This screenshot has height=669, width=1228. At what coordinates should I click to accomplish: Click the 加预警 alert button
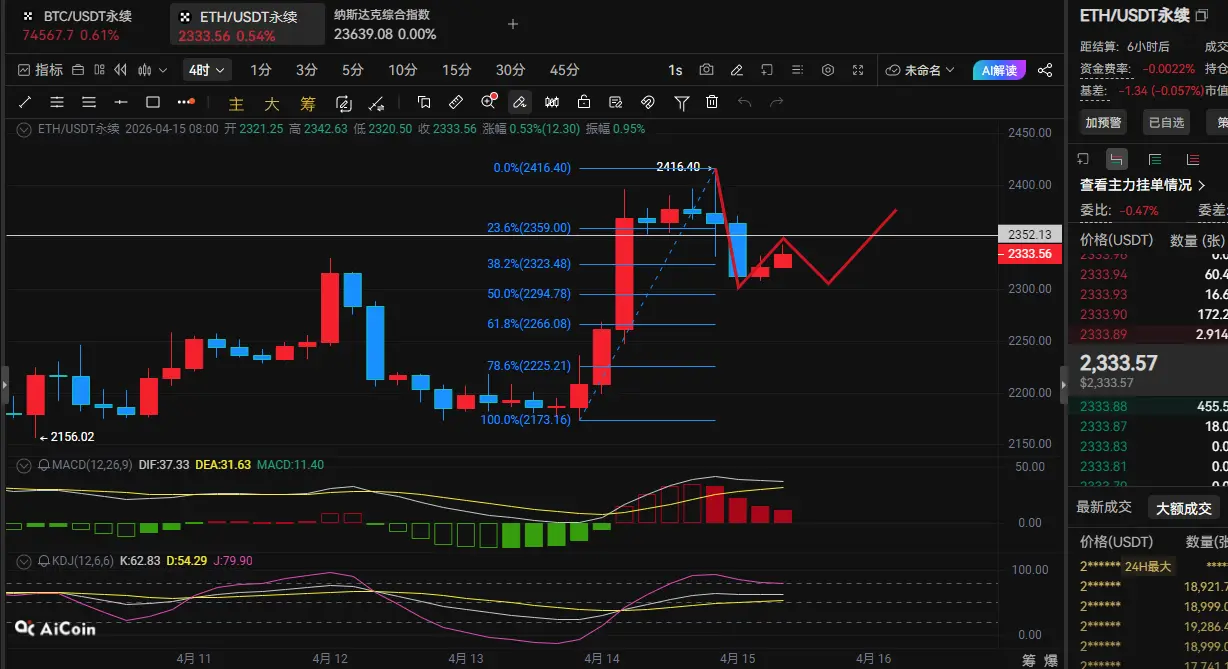[x=1103, y=122]
